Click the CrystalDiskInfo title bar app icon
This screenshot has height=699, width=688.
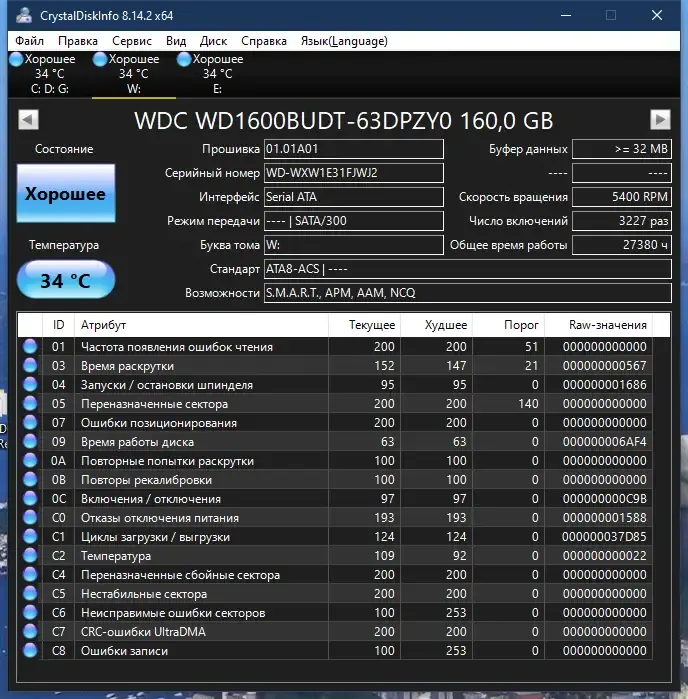coord(24,16)
